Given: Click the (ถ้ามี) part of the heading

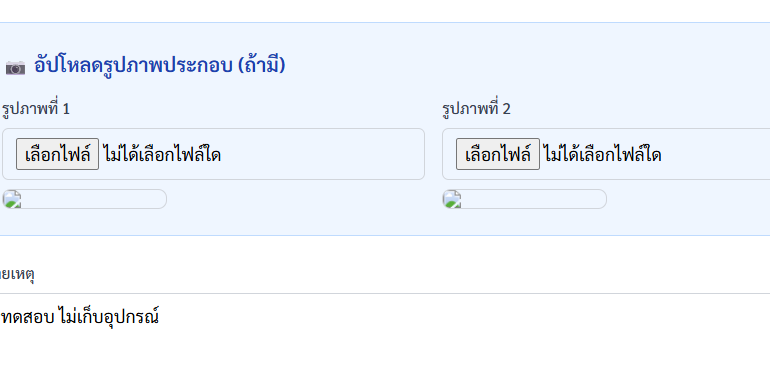Looking at the screenshot, I should (x=261, y=65).
